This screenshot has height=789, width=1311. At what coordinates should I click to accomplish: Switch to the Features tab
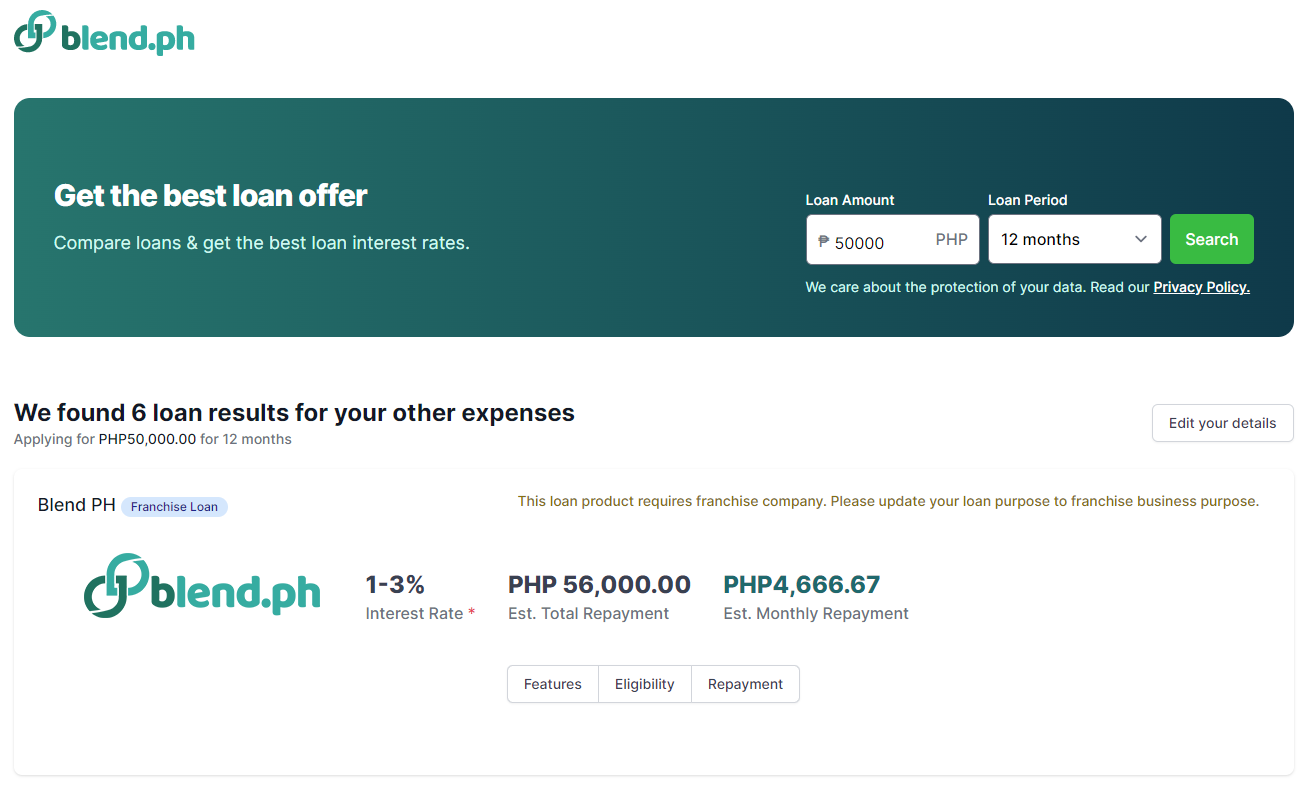[x=552, y=684]
